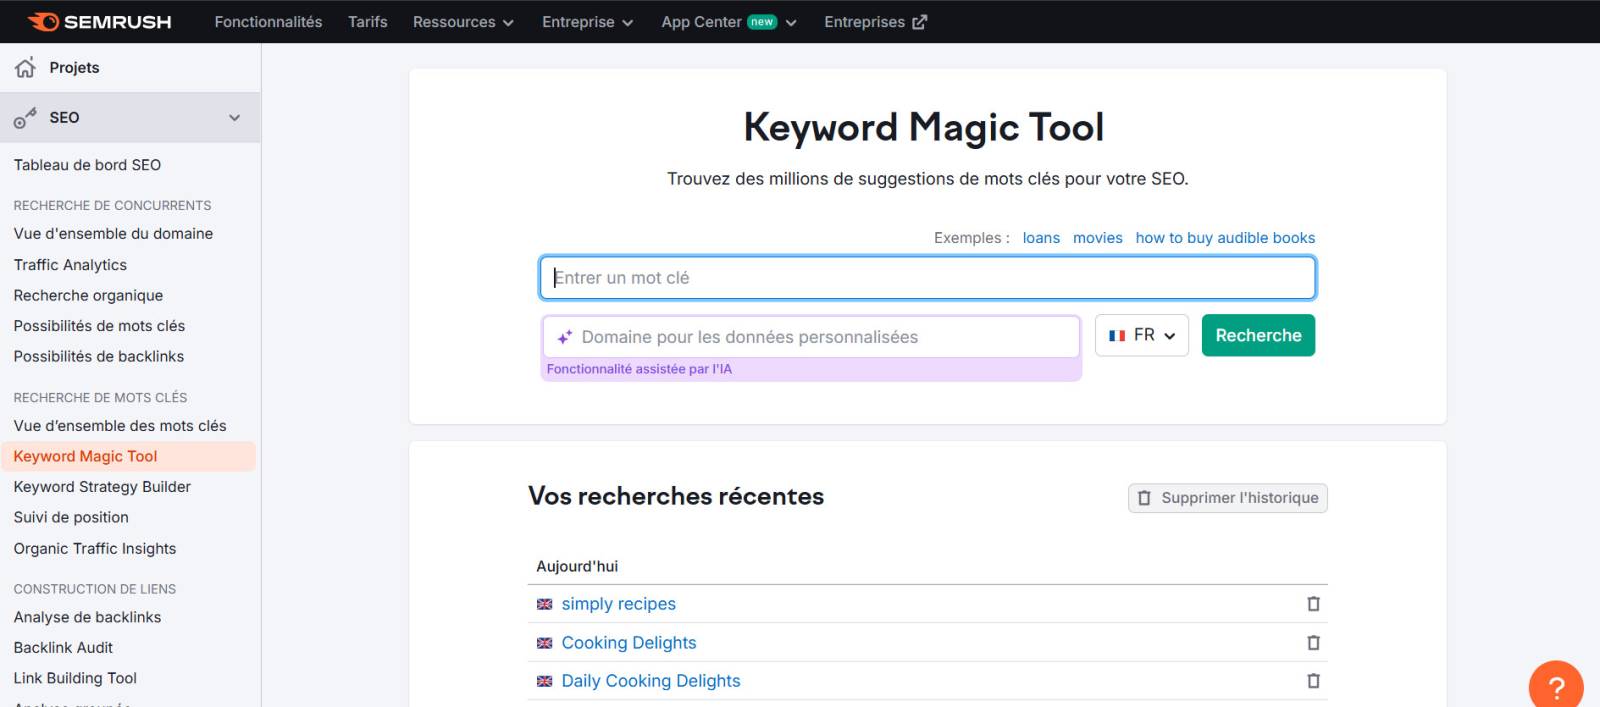Click the Semrush logo
1600x707 pixels.
coord(100,22)
